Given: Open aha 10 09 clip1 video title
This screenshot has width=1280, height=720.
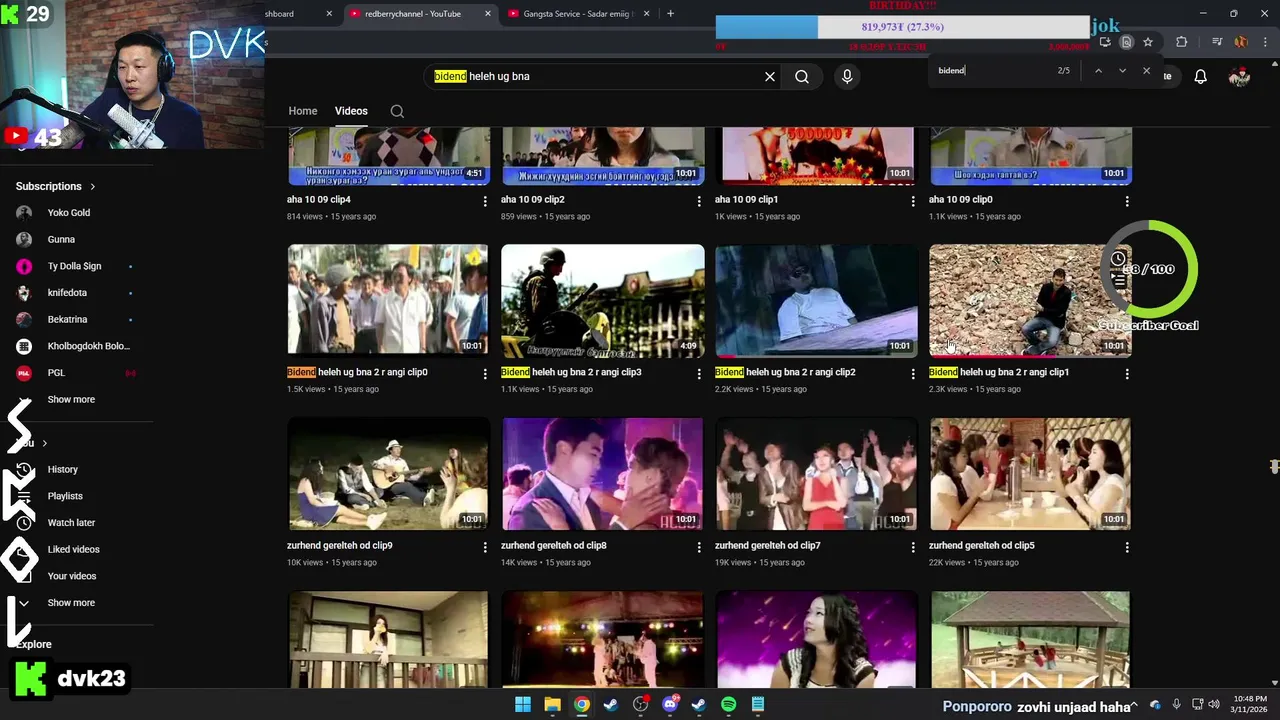Looking at the screenshot, I should tap(746, 199).
